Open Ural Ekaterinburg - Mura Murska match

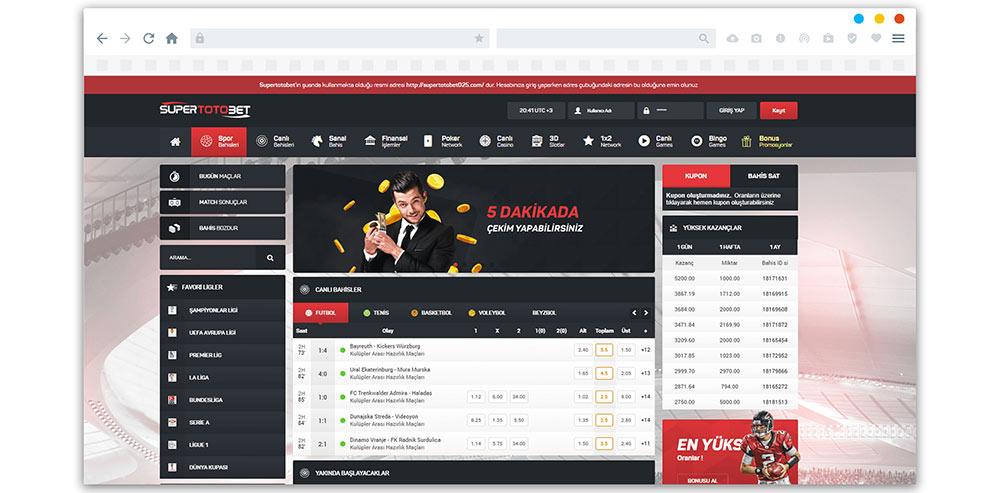pos(390,369)
